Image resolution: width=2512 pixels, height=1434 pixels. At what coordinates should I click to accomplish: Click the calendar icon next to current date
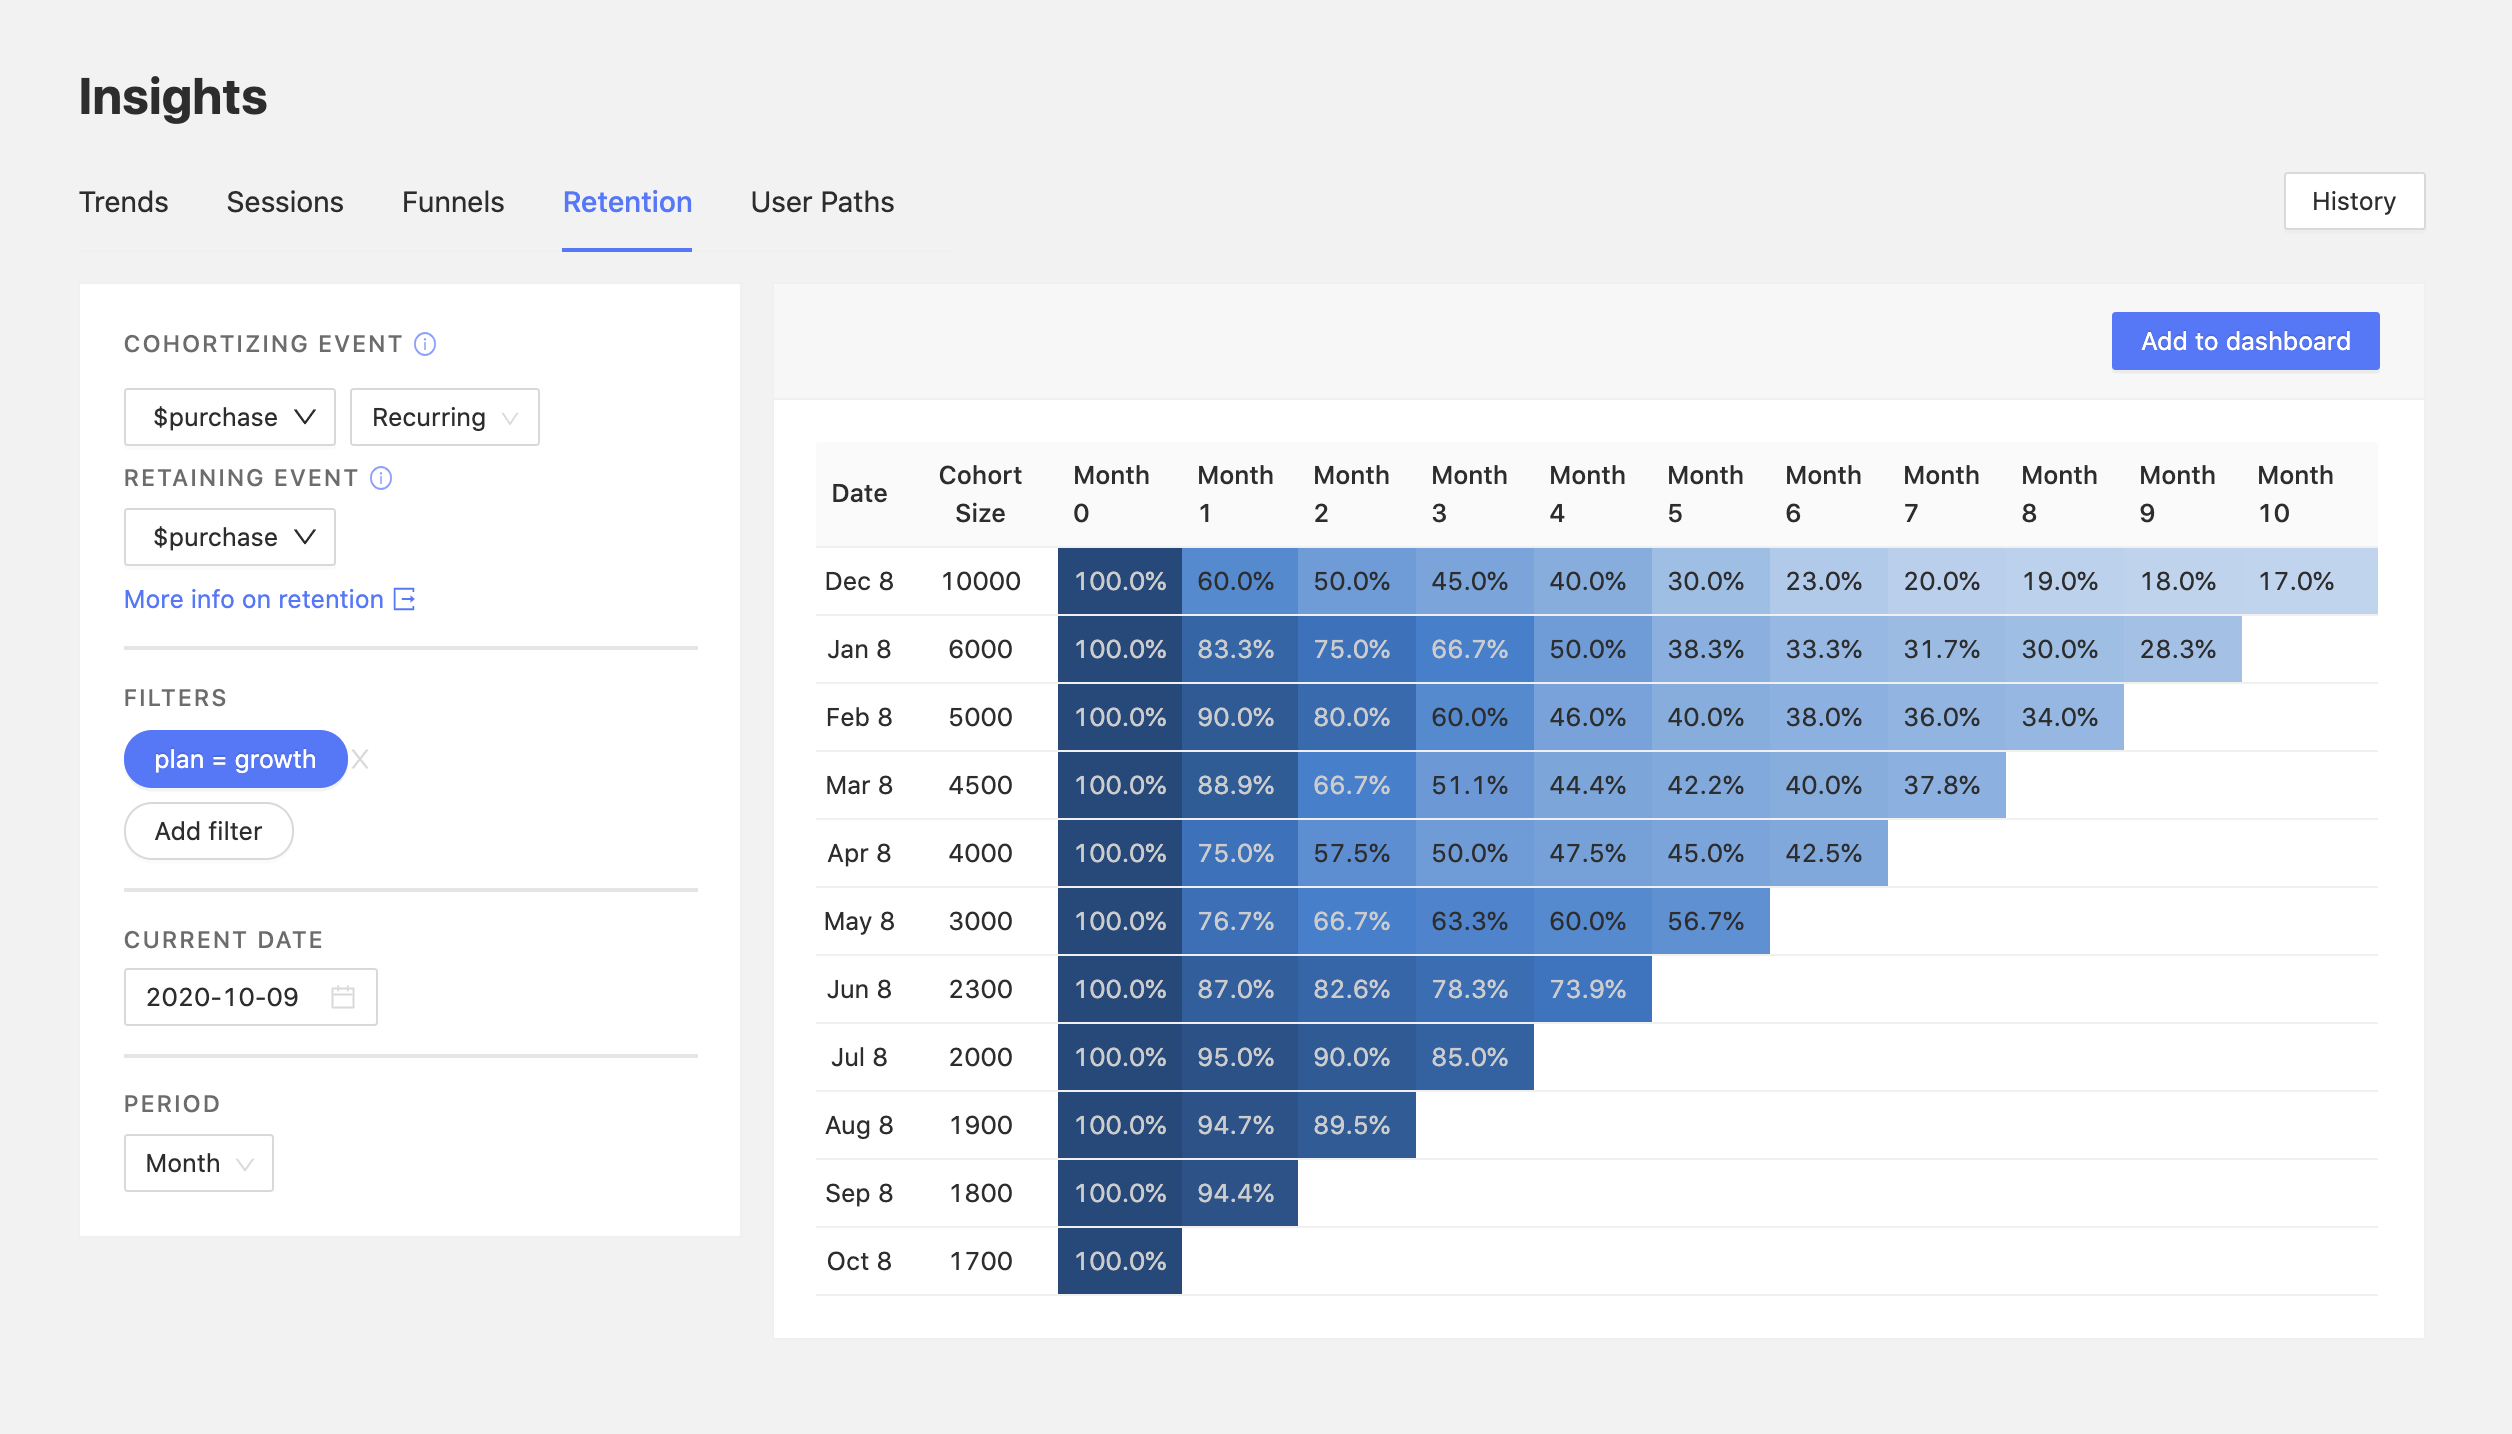point(354,996)
